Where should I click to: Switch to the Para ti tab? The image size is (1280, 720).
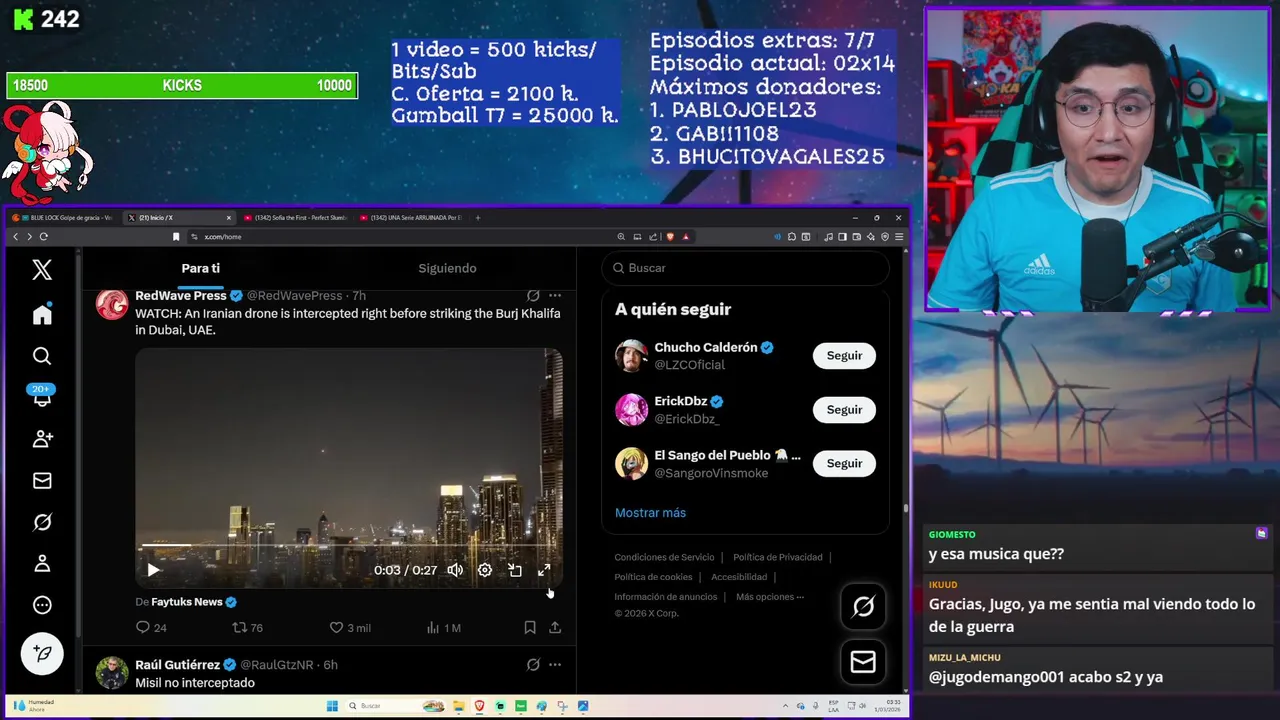coord(201,268)
